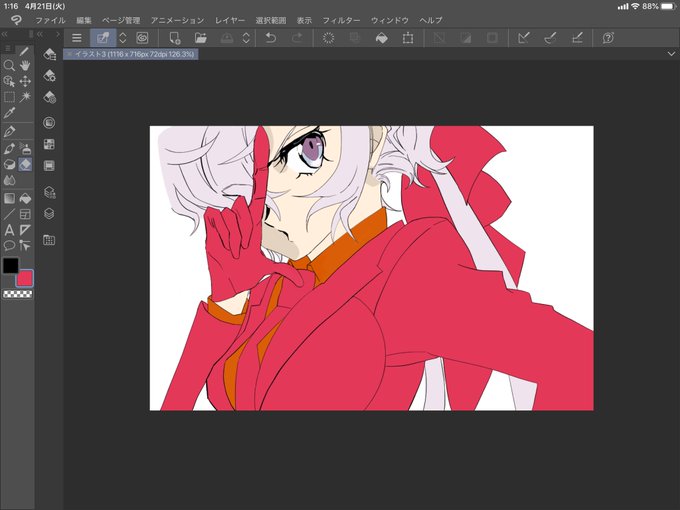
Task: Open the tool palette menu icon
Action: click(8, 49)
